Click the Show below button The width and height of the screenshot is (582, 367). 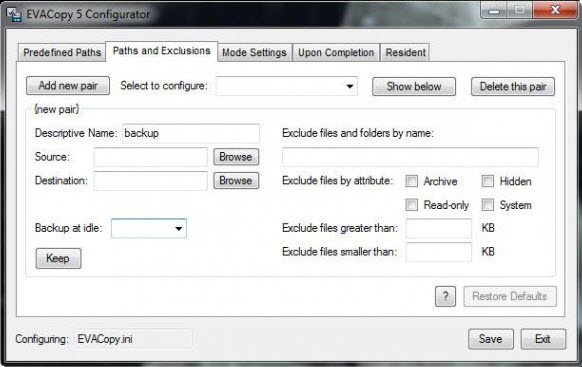tap(414, 86)
